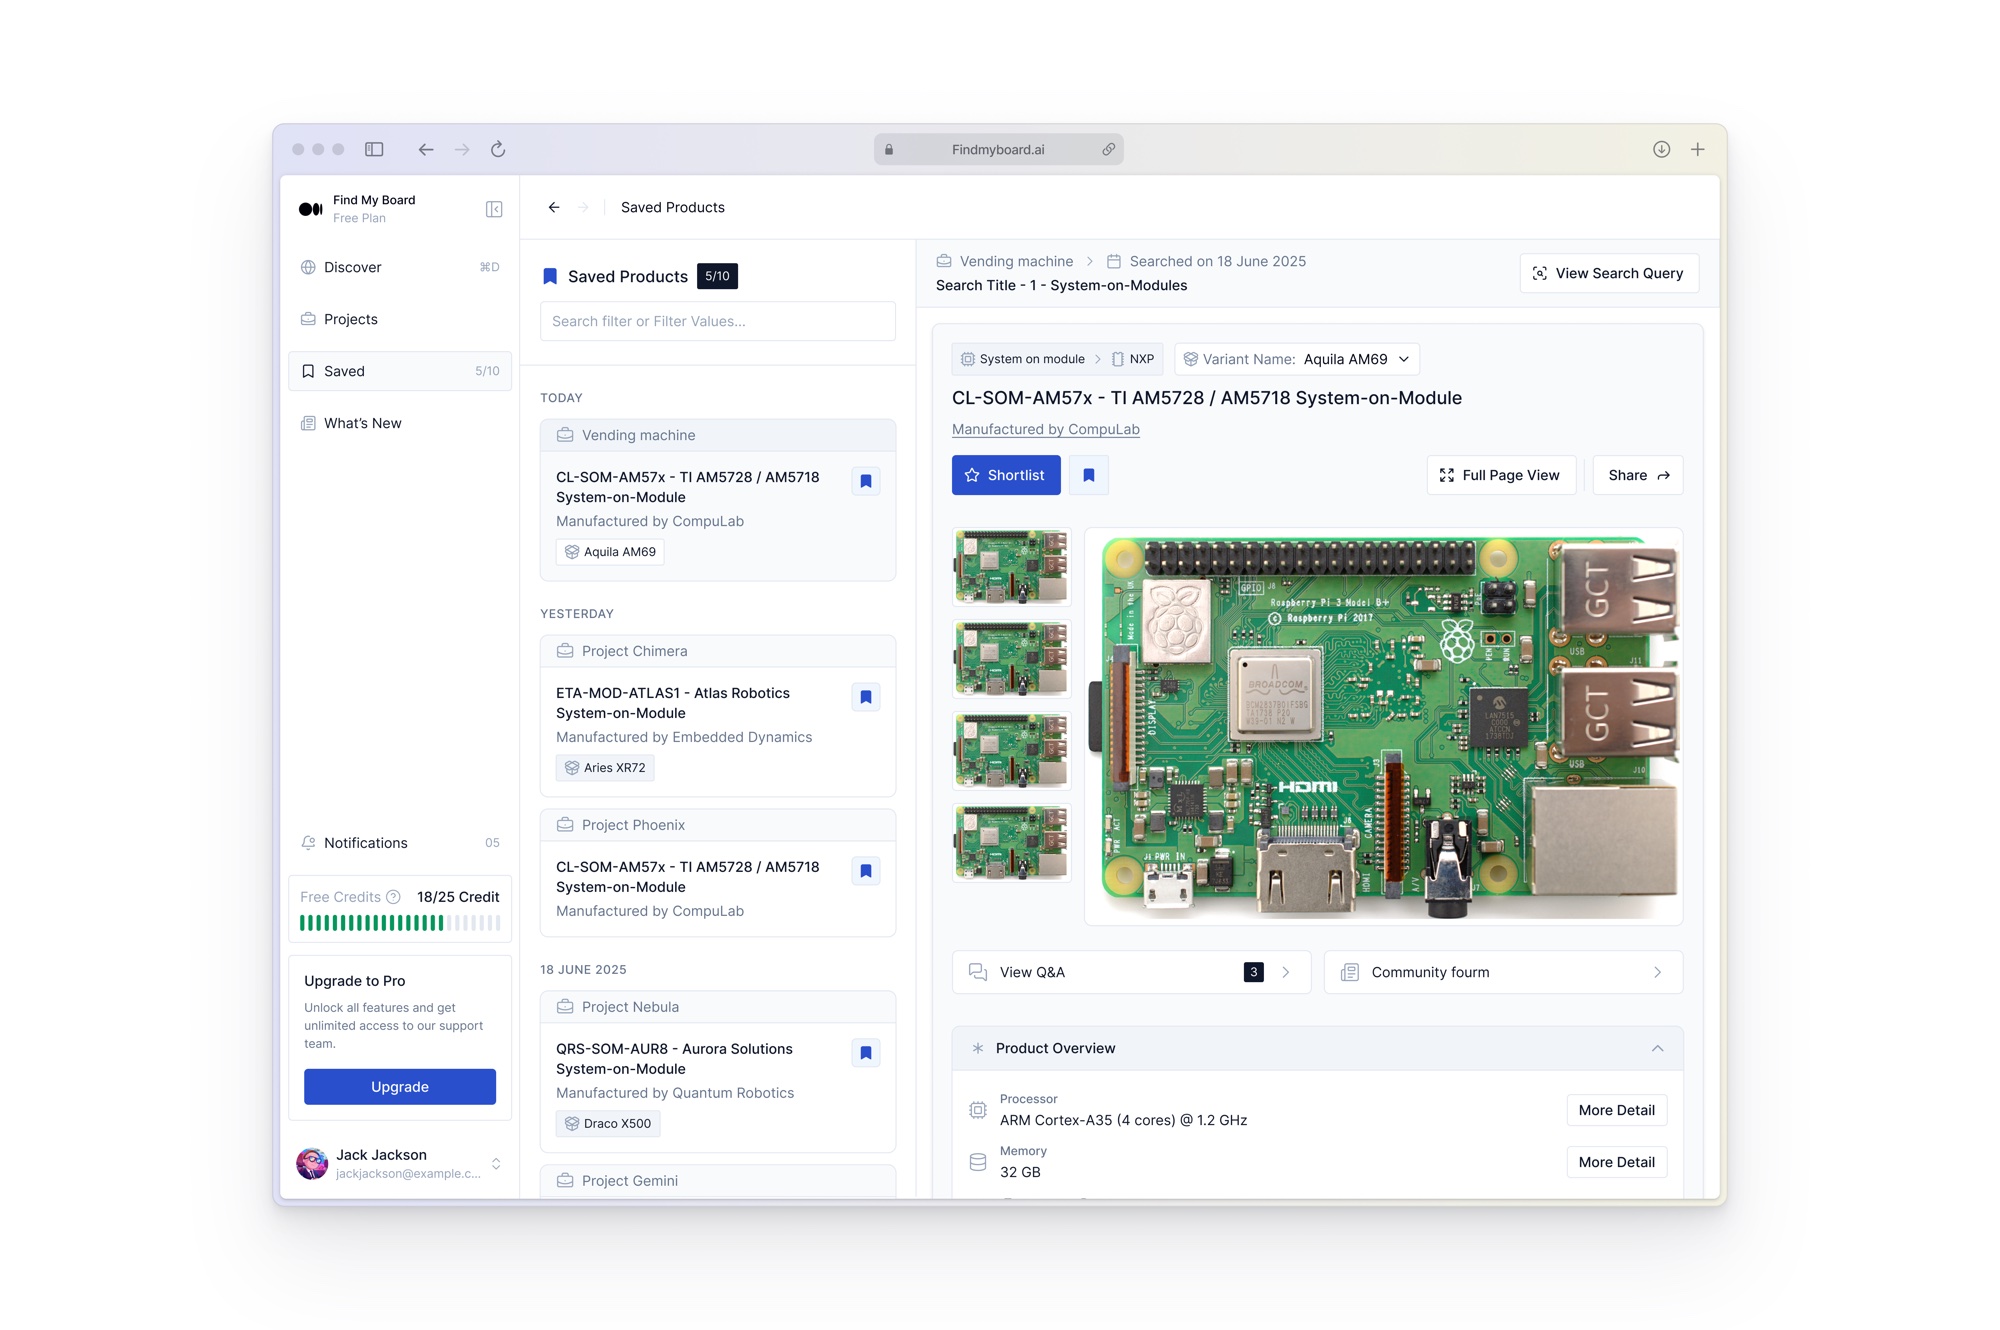Click the Aquila AM69 variant tag
Image resolution: width=2000 pixels, height=1330 pixels.
point(610,552)
